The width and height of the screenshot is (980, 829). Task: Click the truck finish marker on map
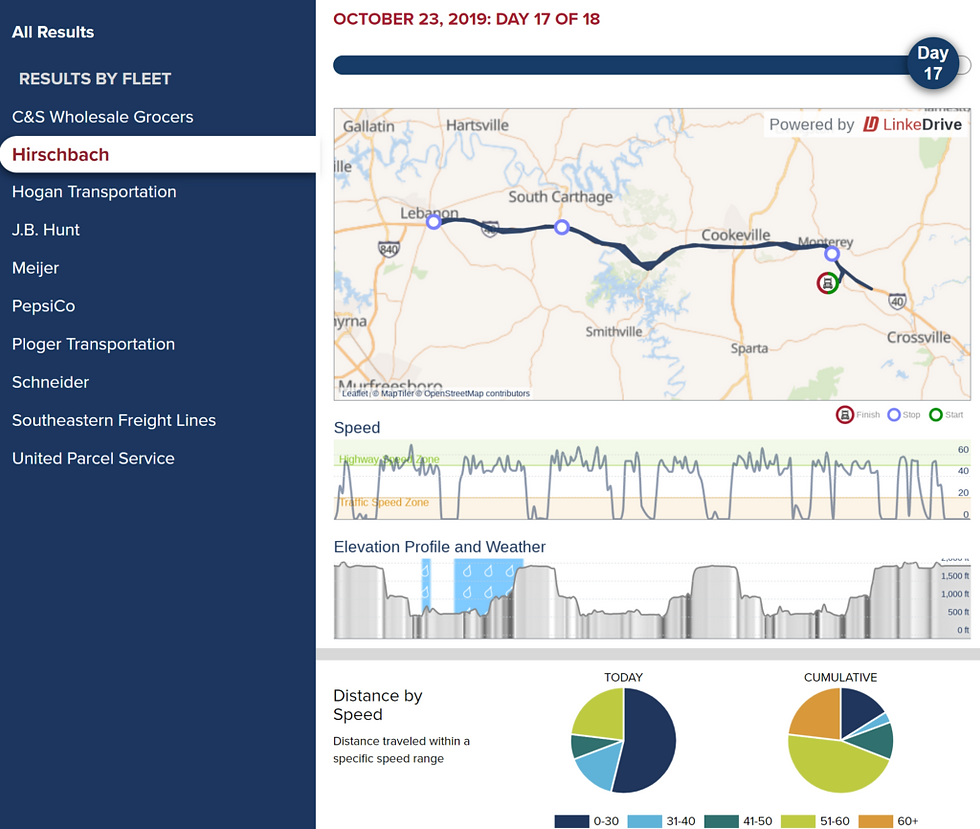[x=828, y=283]
